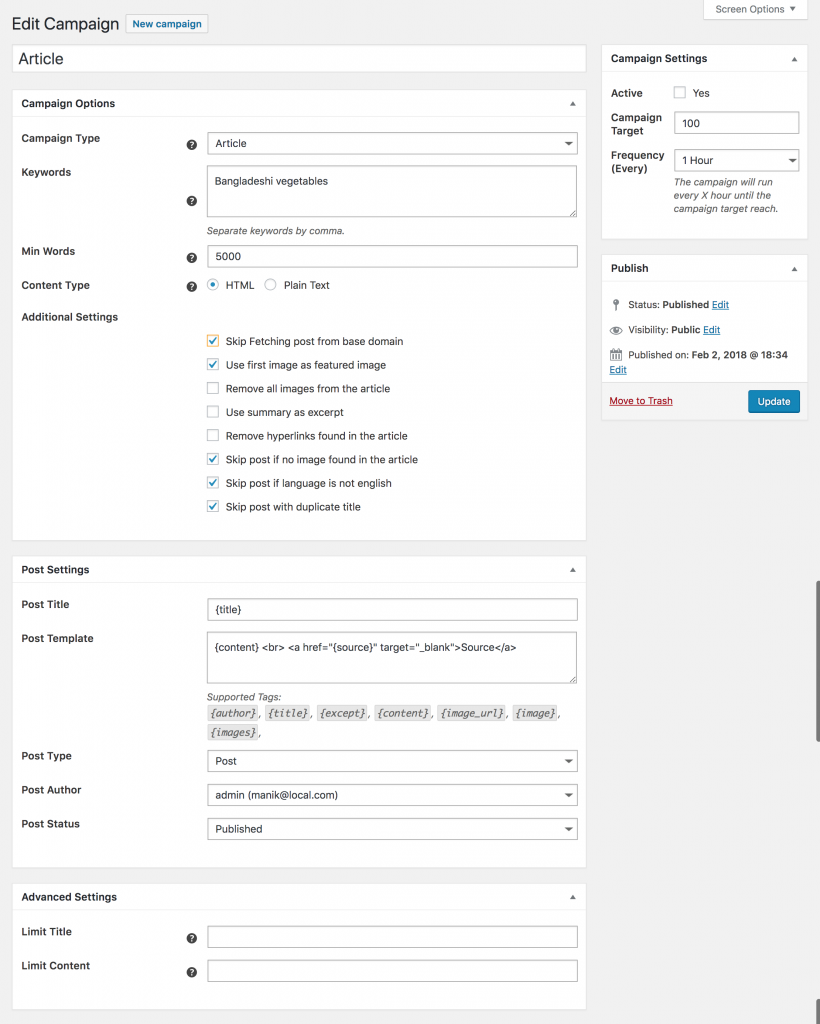Image resolution: width=820 pixels, height=1024 pixels.
Task: Click the {content} supported tag
Action: tap(403, 713)
